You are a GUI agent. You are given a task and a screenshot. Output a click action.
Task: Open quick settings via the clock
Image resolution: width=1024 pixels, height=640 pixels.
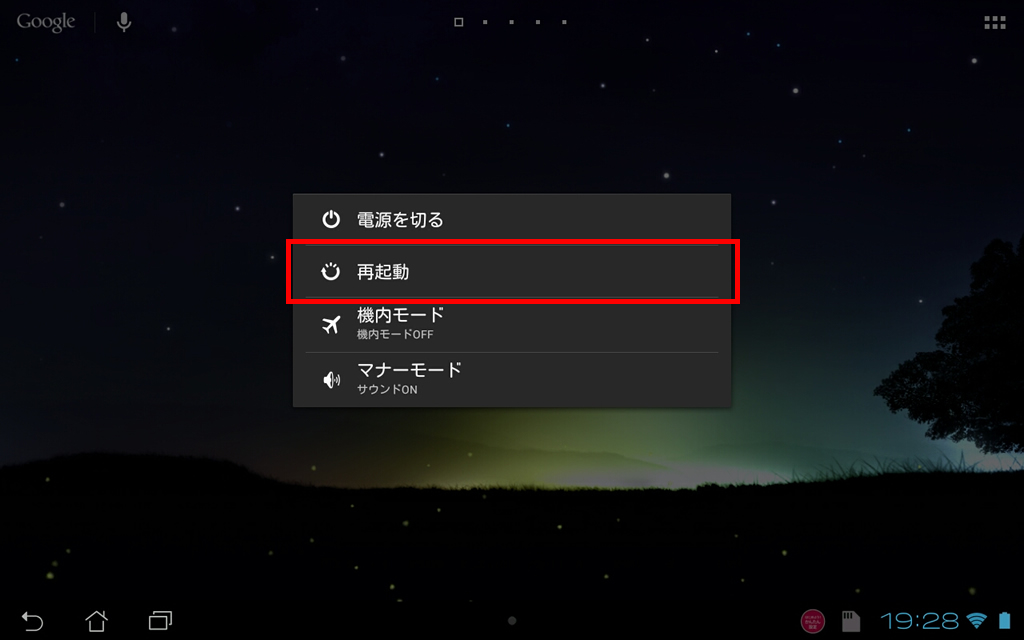[x=920, y=620]
